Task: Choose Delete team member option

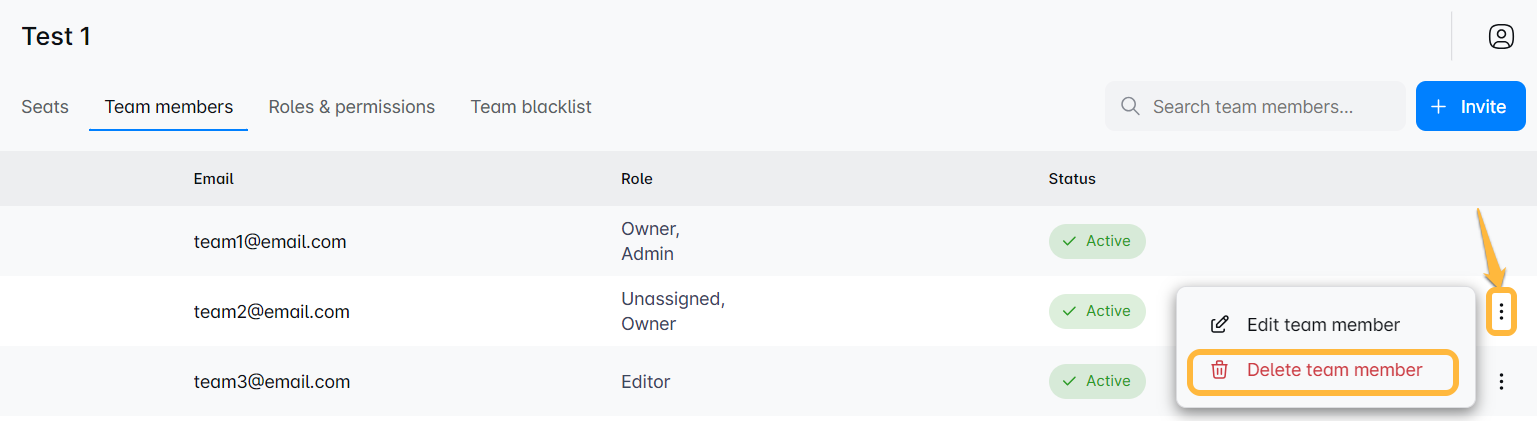Action: click(1333, 370)
